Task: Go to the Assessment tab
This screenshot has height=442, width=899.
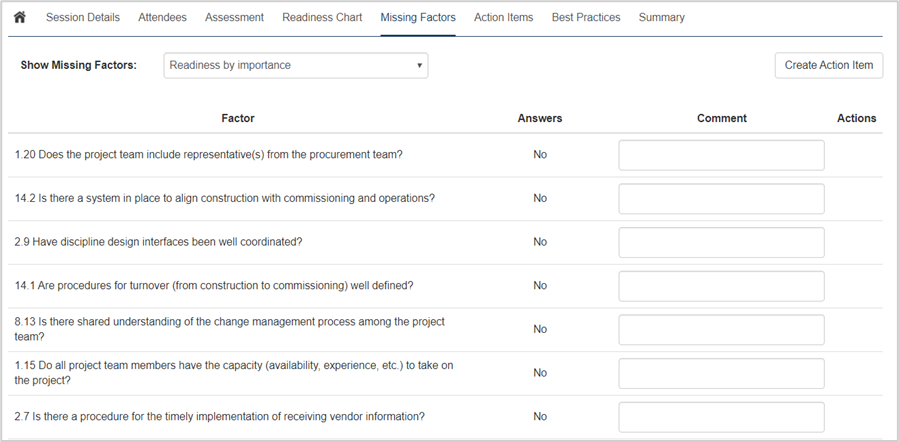Action: [x=234, y=18]
